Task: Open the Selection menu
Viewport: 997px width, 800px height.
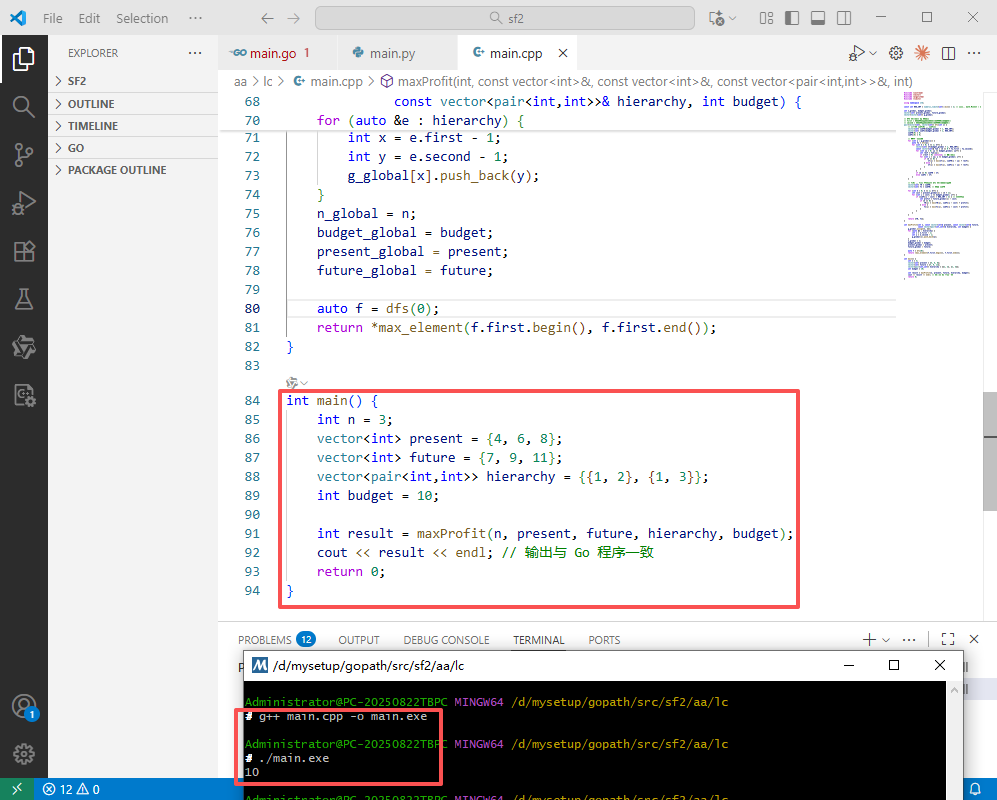Action: [x=142, y=18]
